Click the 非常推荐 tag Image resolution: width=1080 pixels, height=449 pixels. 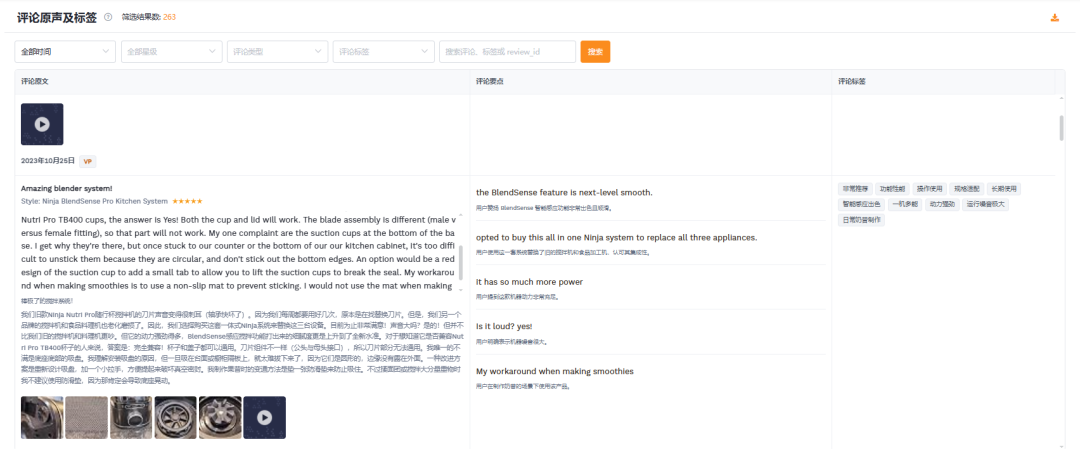click(855, 189)
